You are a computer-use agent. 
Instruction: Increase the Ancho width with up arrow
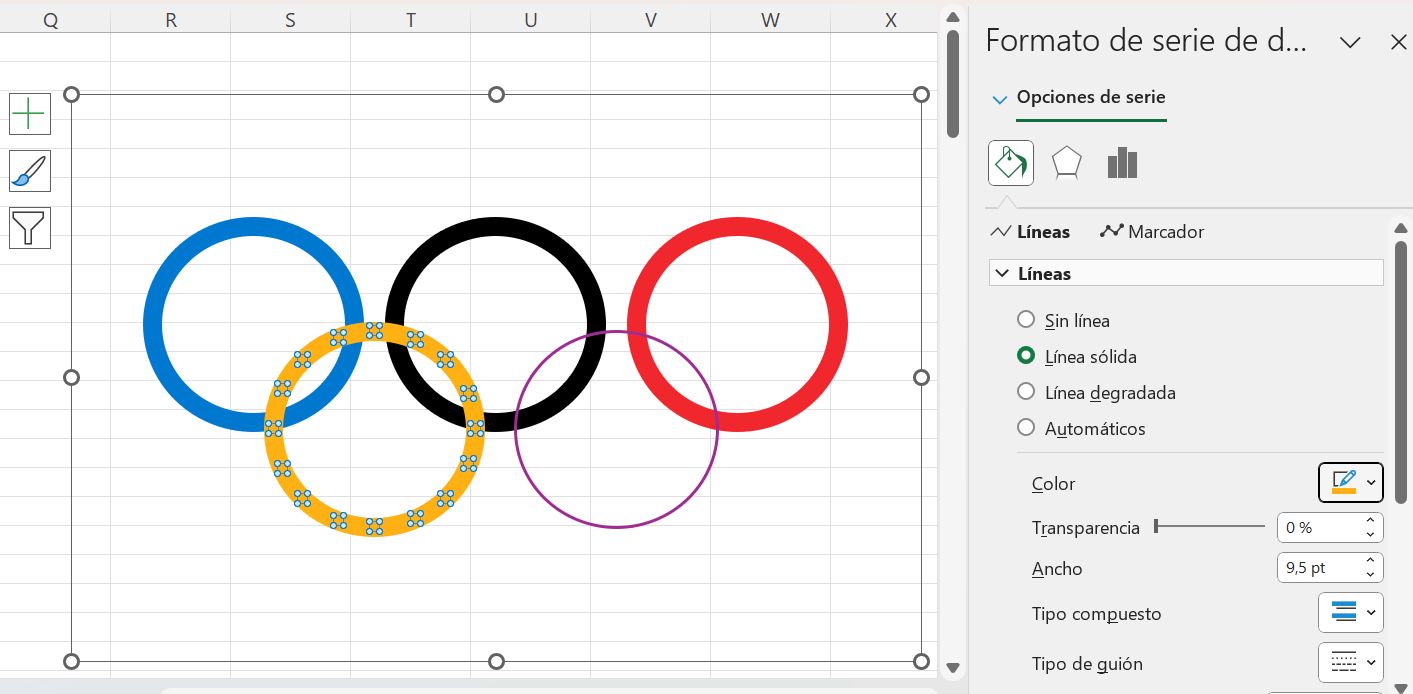(1370, 561)
